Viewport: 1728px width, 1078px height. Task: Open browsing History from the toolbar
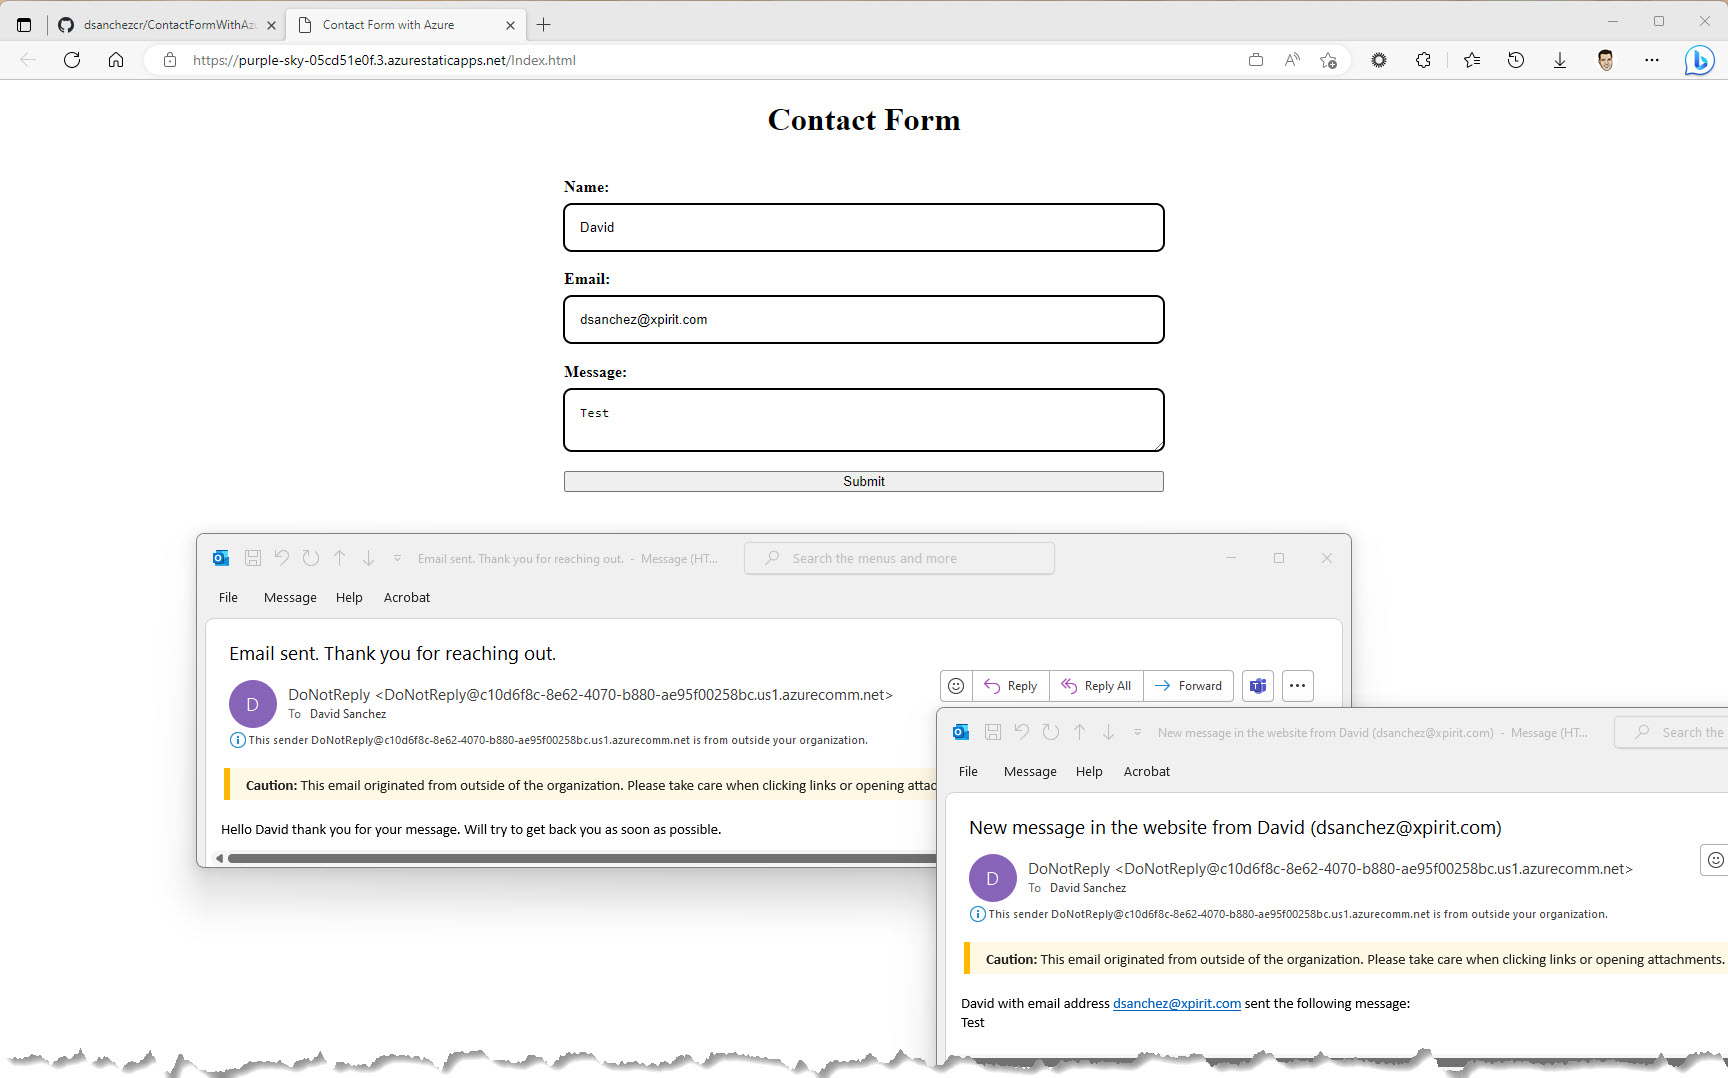[x=1516, y=60]
